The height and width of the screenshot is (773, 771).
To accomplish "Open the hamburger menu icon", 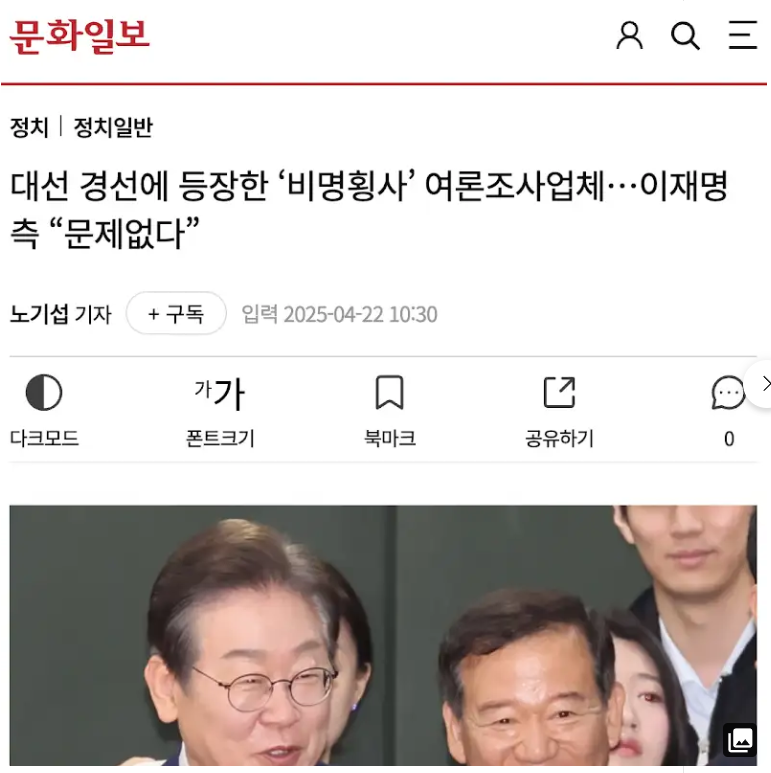I will pyautogui.click(x=743, y=35).
